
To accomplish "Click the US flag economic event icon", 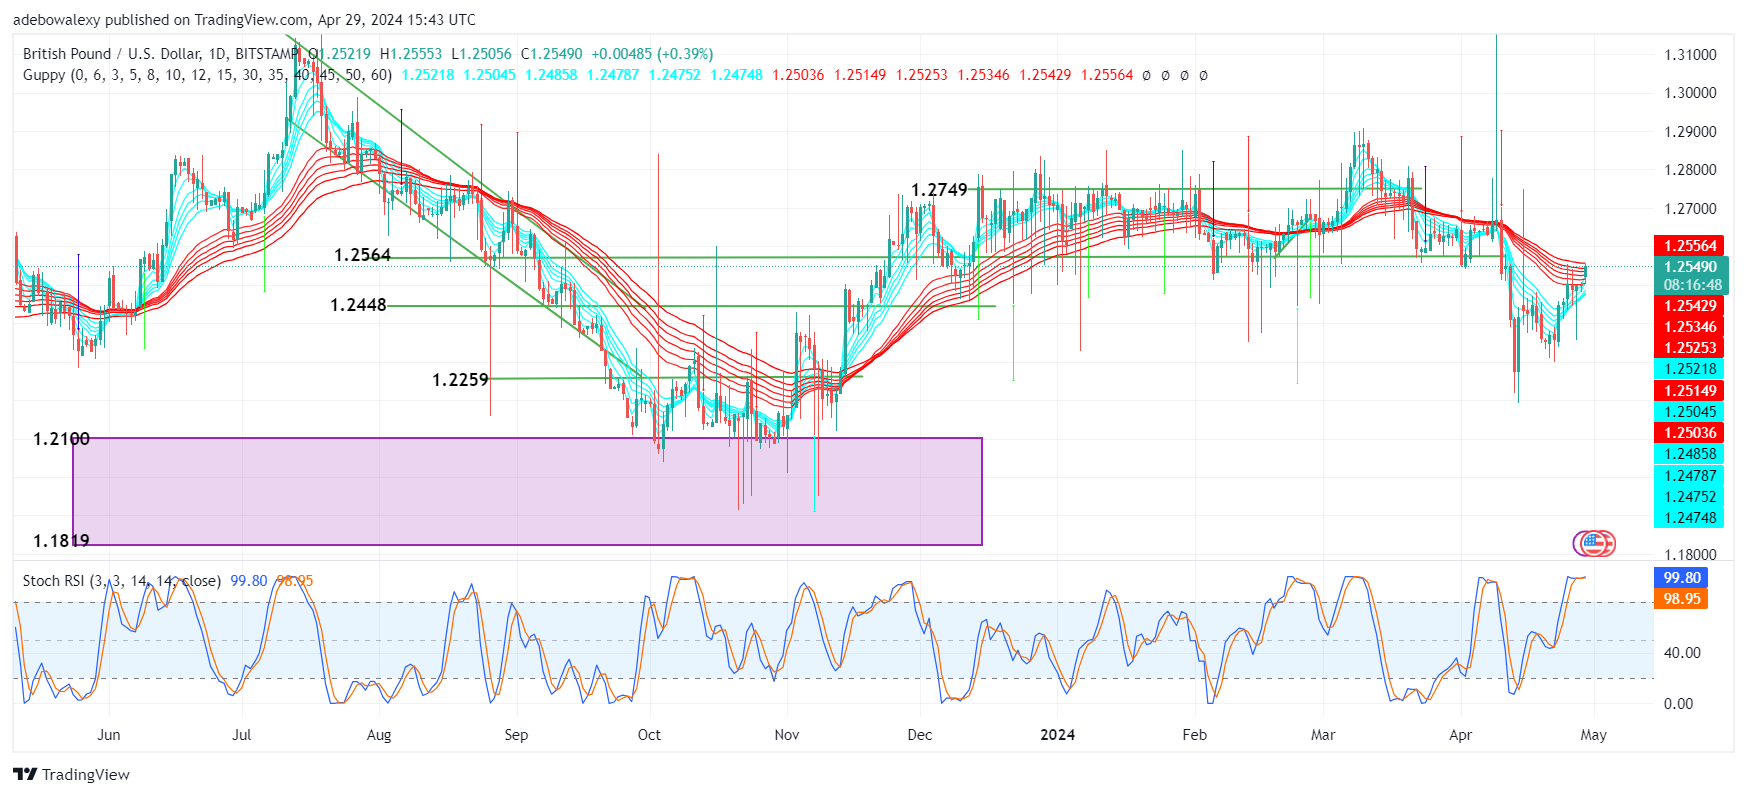I will [x=1594, y=544].
